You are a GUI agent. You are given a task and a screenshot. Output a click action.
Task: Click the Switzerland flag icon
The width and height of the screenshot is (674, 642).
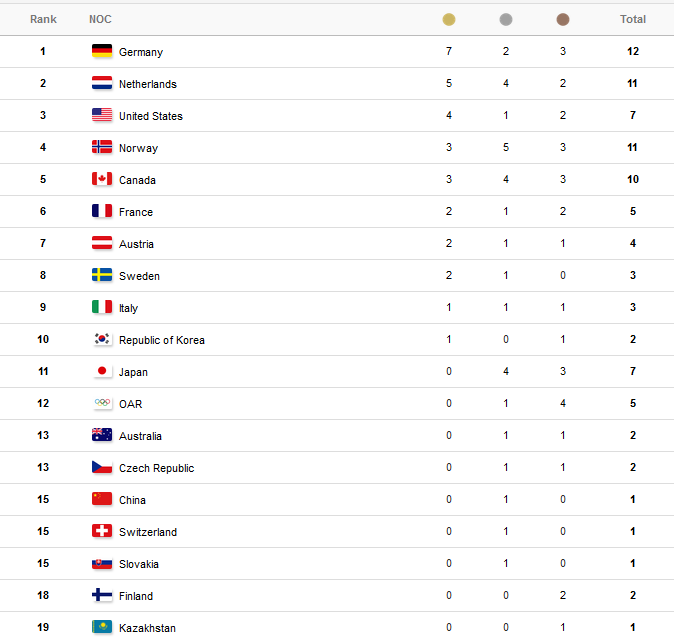(x=102, y=531)
